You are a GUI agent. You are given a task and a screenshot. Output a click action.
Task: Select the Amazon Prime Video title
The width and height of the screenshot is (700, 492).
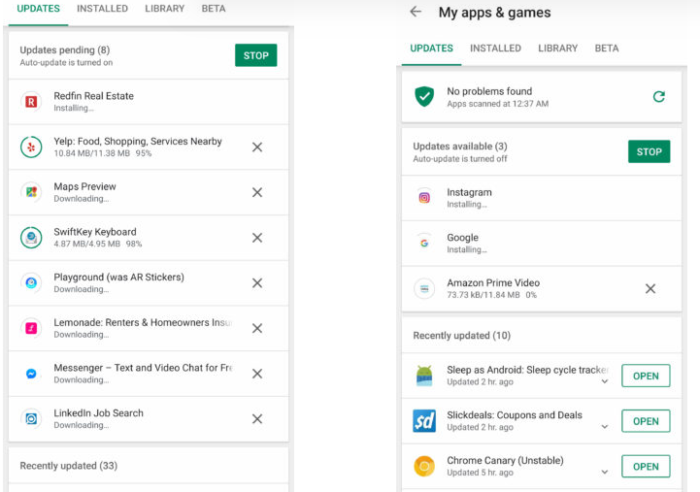click(x=493, y=283)
